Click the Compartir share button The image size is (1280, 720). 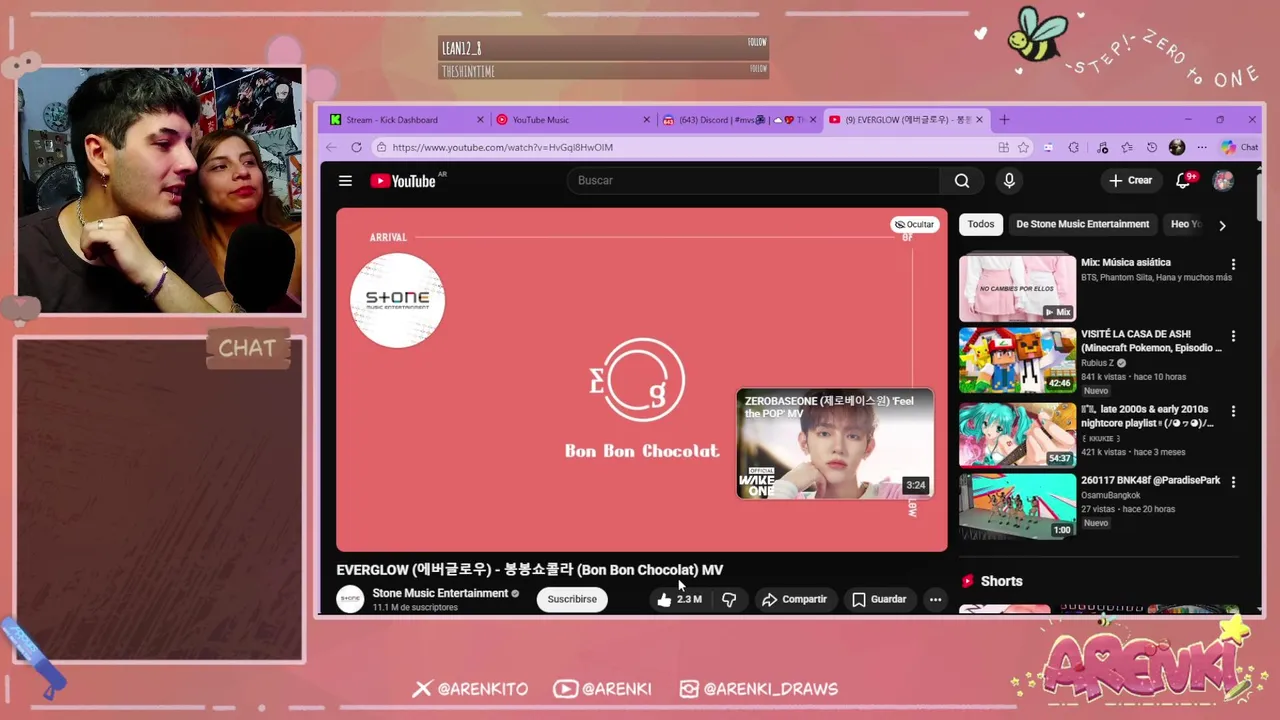click(794, 599)
